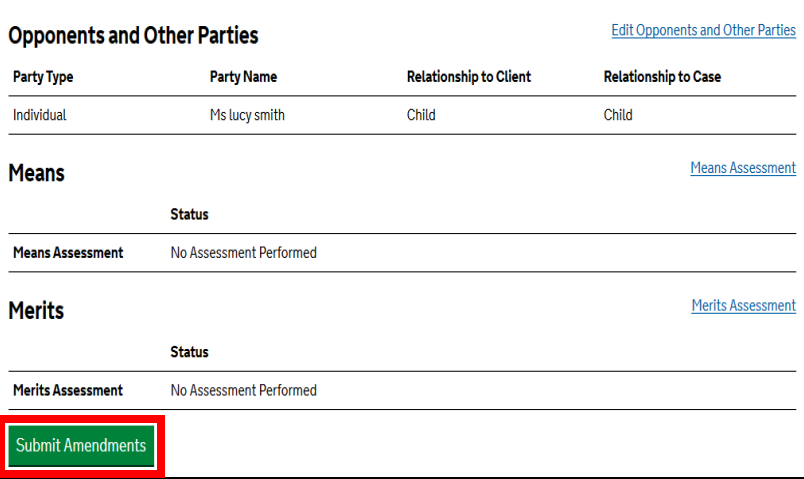The width and height of the screenshot is (804, 479).
Task: Click the Merits section heading
Action: point(36,311)
